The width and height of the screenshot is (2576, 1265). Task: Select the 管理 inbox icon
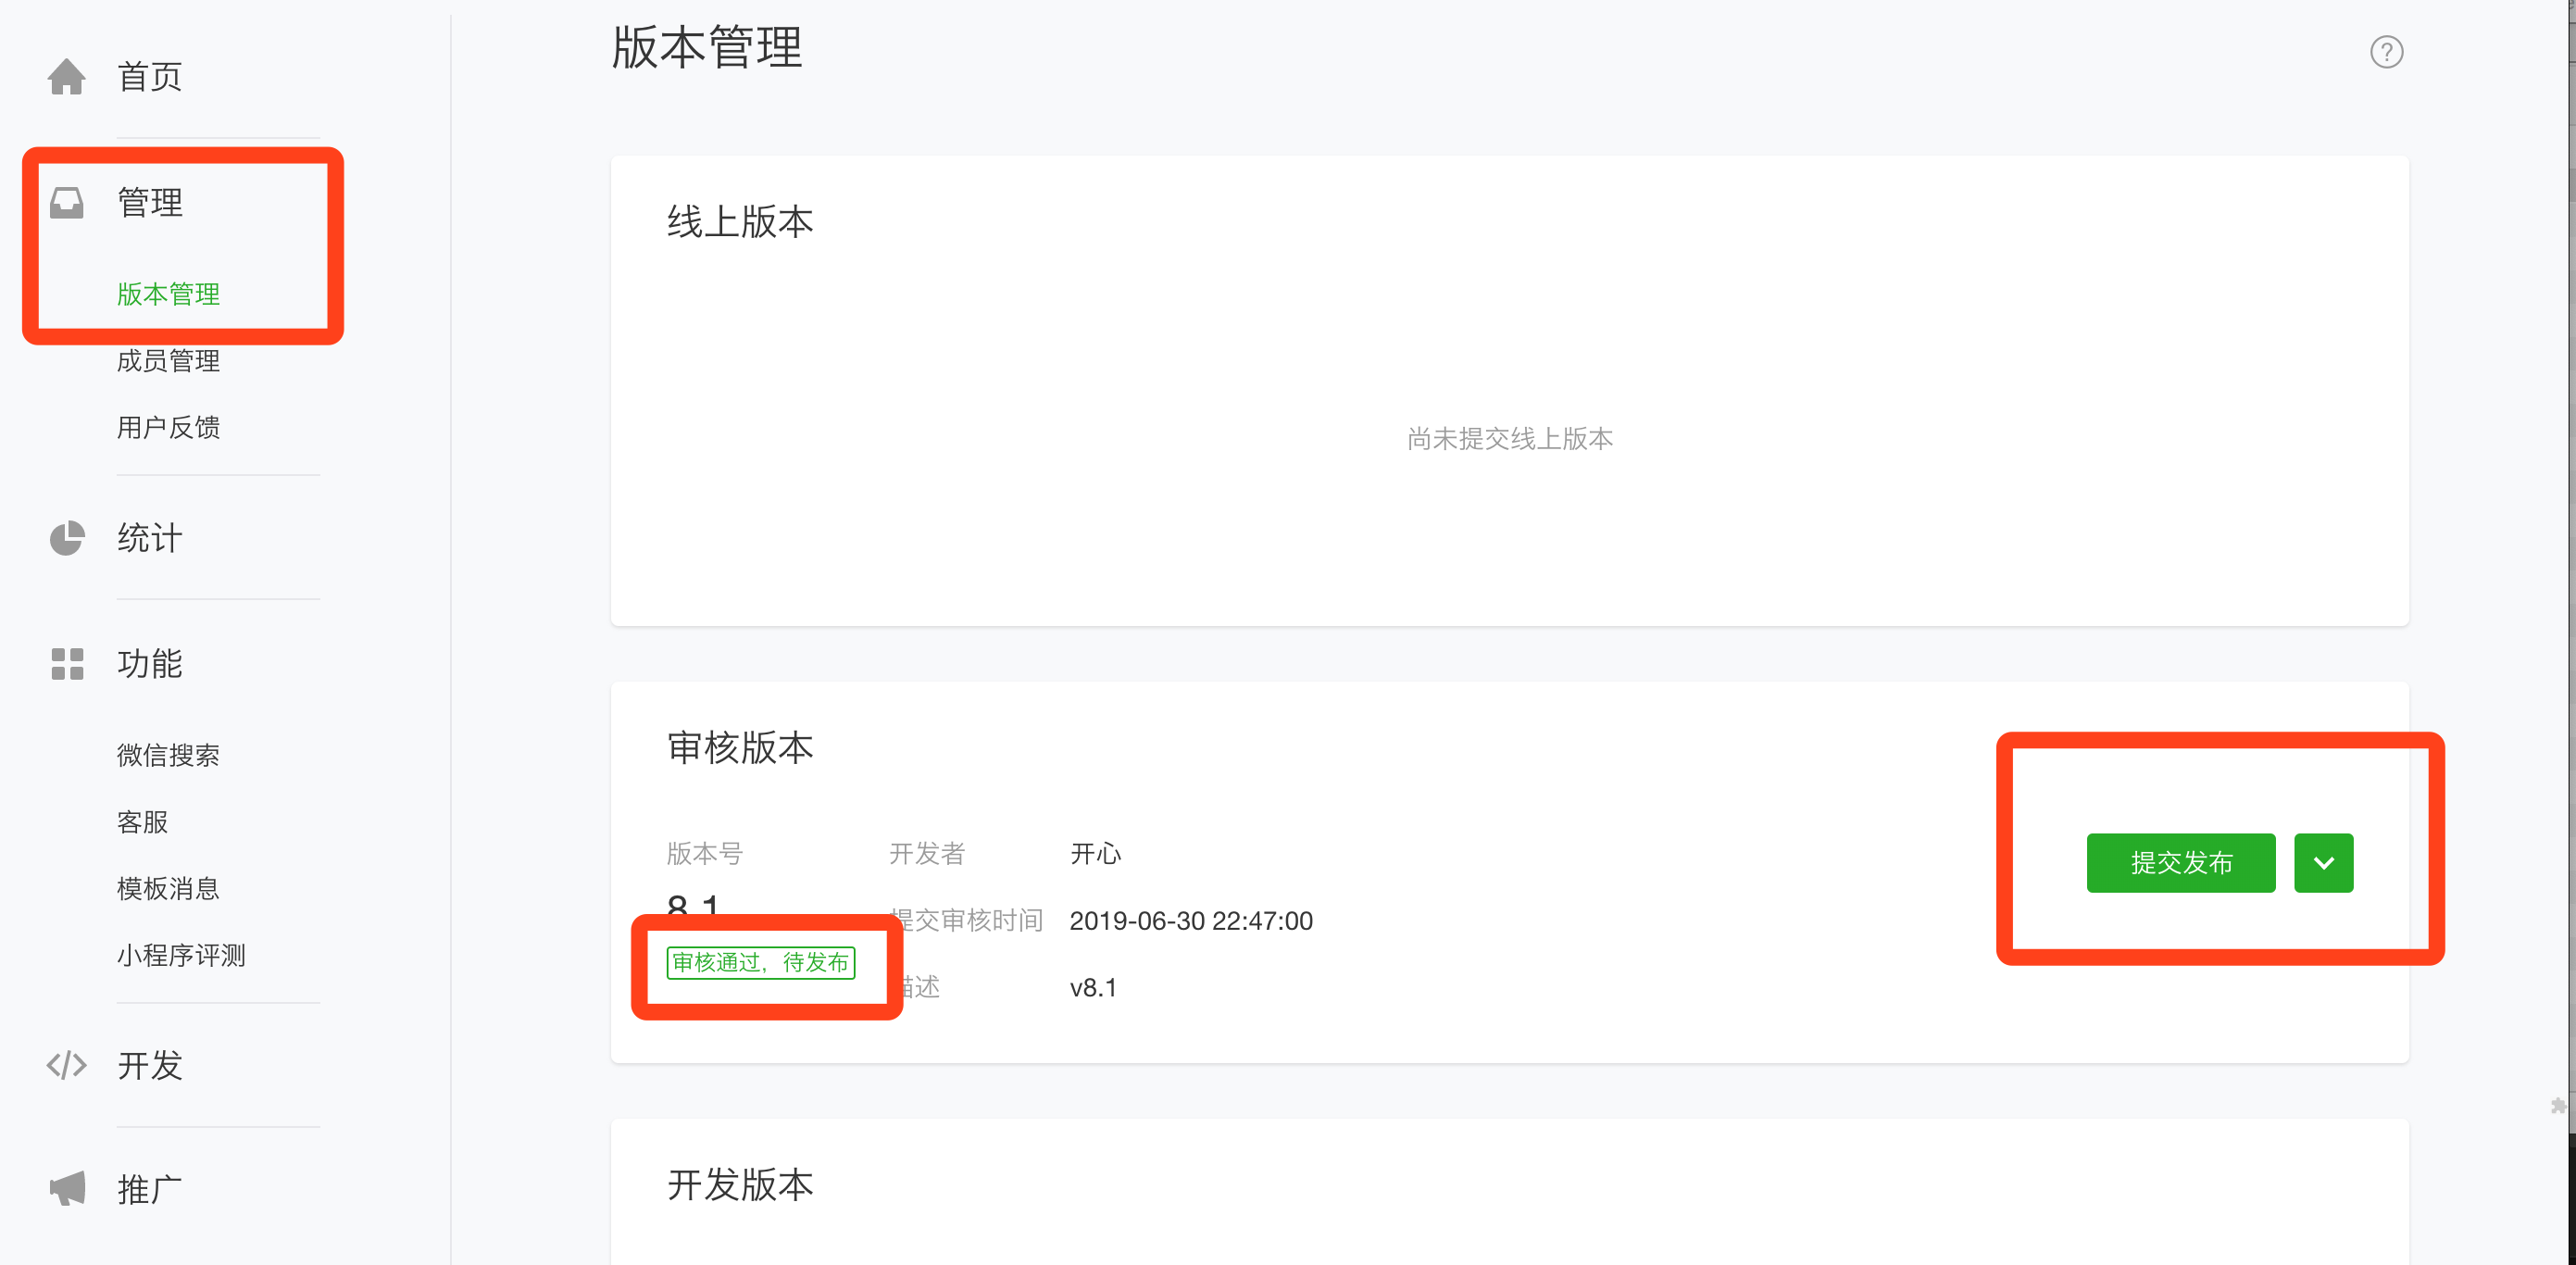coord(66,202)
